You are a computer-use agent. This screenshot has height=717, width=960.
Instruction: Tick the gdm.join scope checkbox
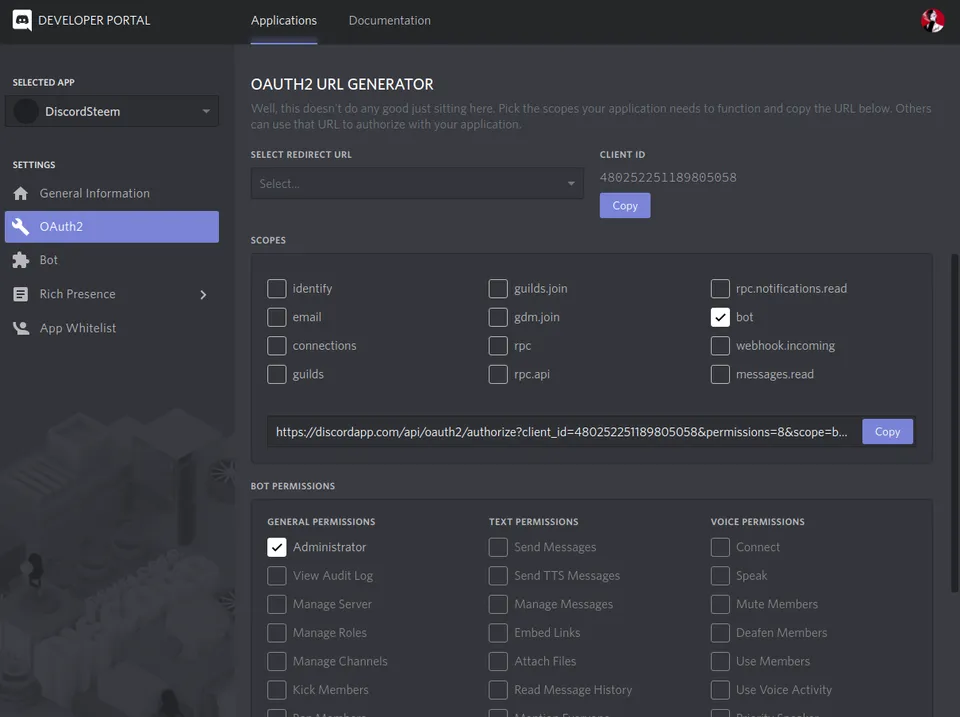498,317
